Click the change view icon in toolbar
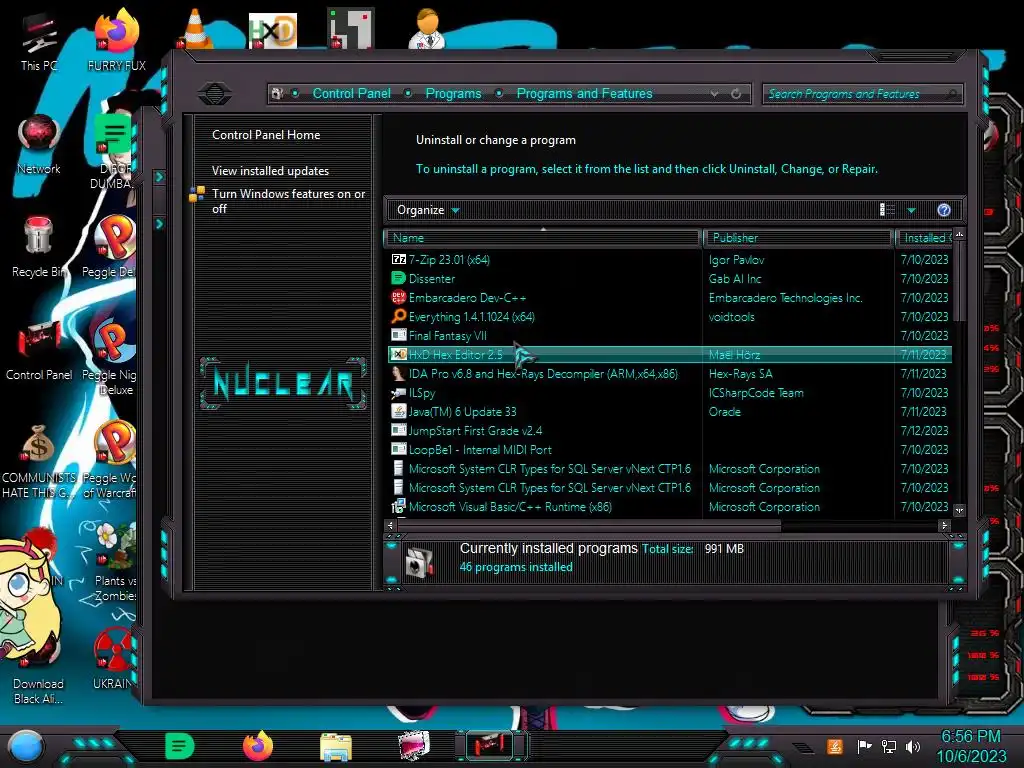The height and width of the screenshot is (768, 1024). 887,210
